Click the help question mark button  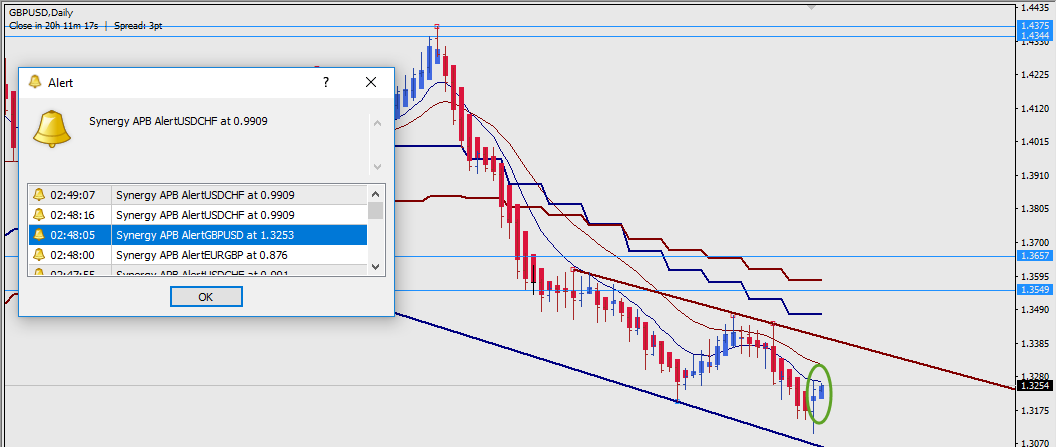(326, 83)
